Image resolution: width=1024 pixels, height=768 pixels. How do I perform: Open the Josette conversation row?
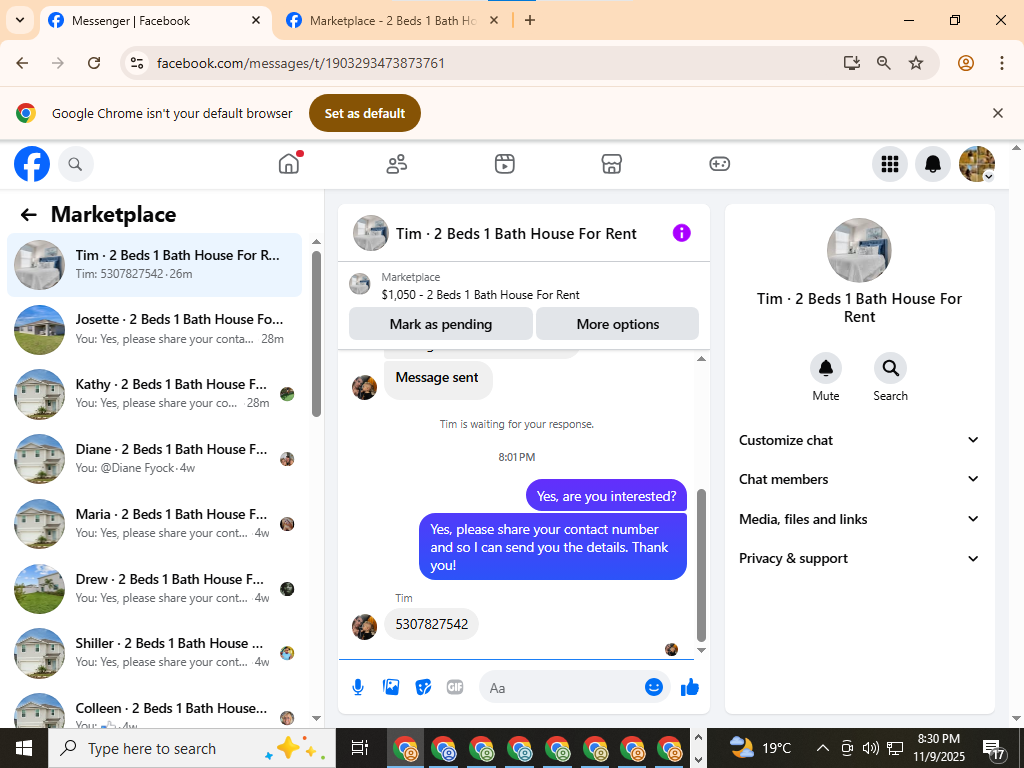tap(155, 329)
